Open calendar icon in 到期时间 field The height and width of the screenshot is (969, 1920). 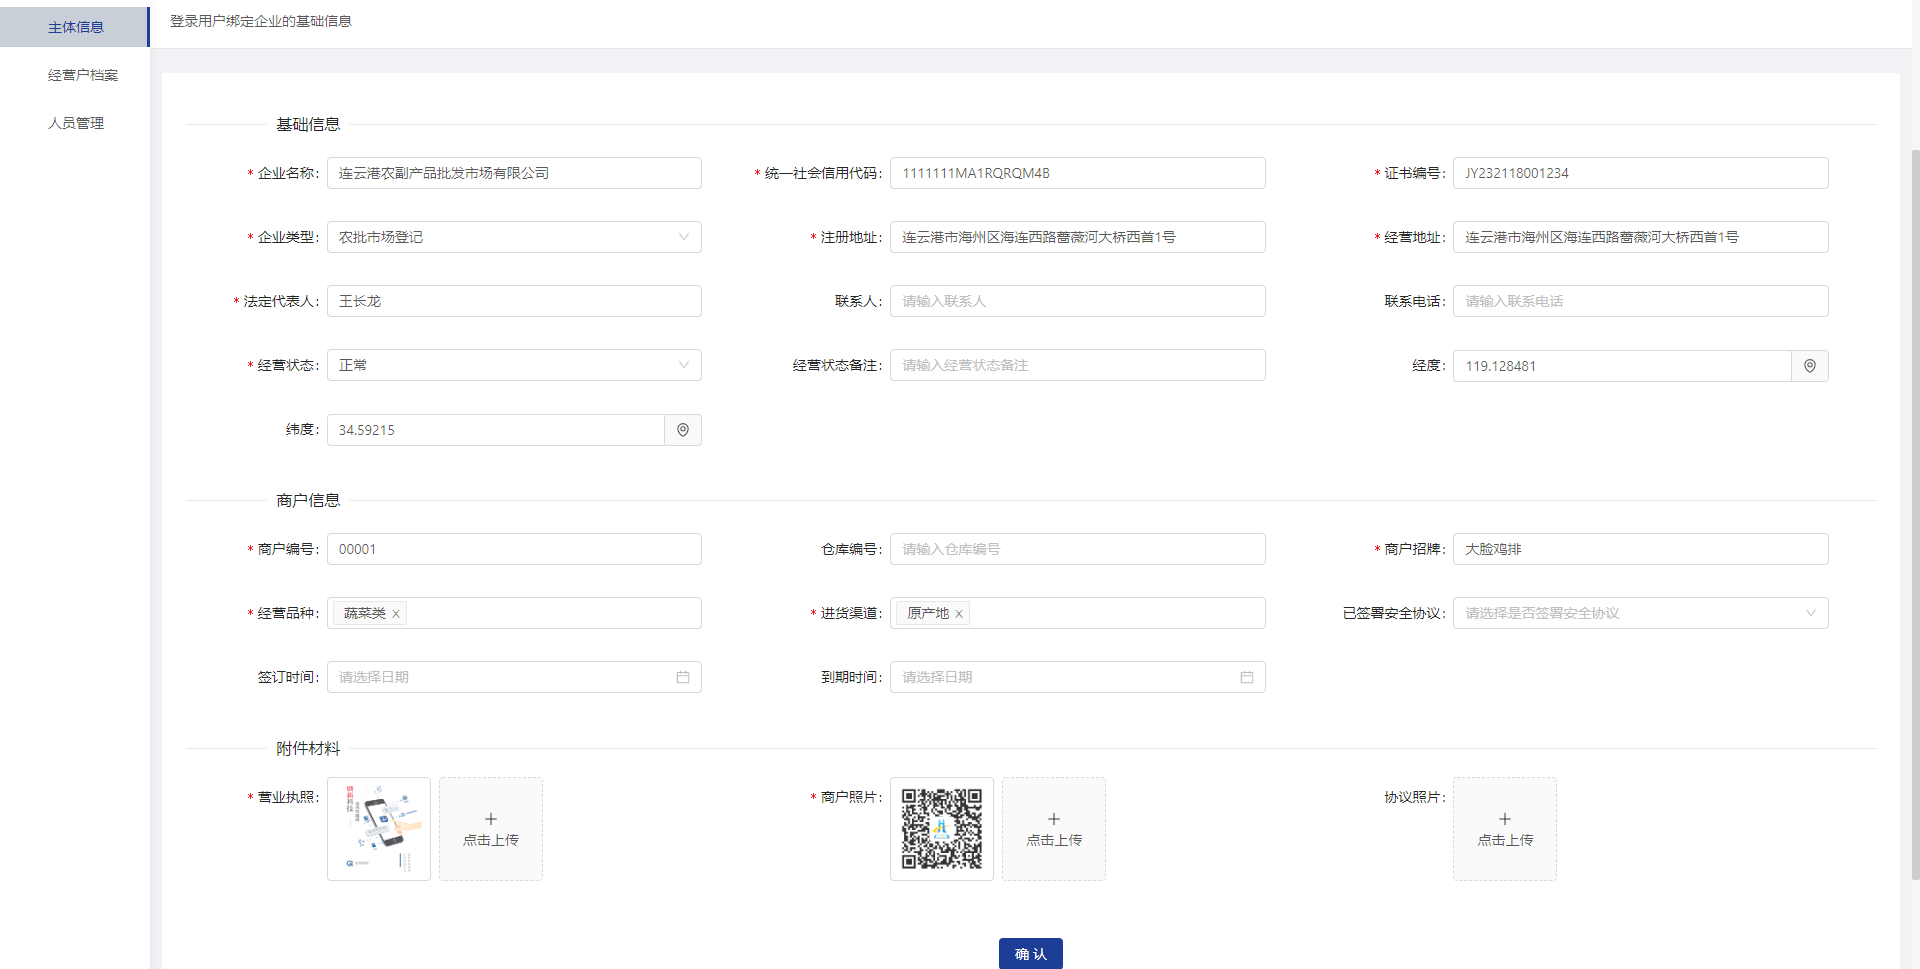click(1246, 677)
